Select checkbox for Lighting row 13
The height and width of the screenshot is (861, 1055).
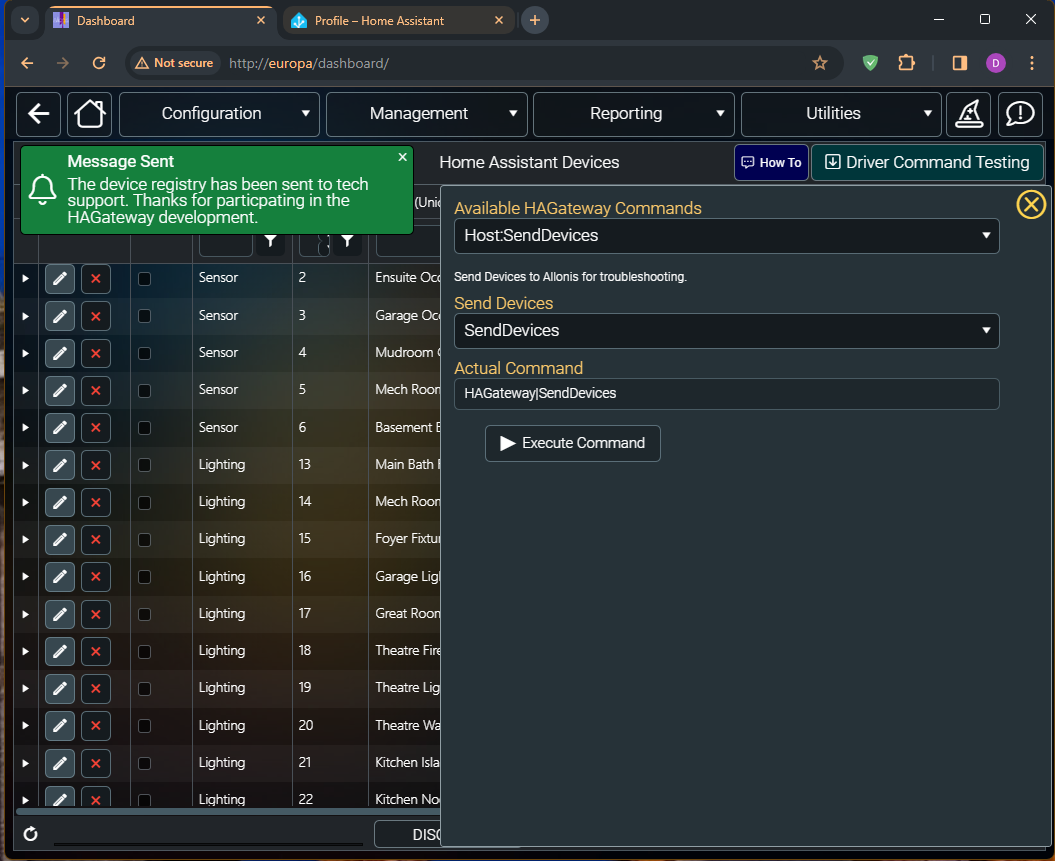[145, 465]
